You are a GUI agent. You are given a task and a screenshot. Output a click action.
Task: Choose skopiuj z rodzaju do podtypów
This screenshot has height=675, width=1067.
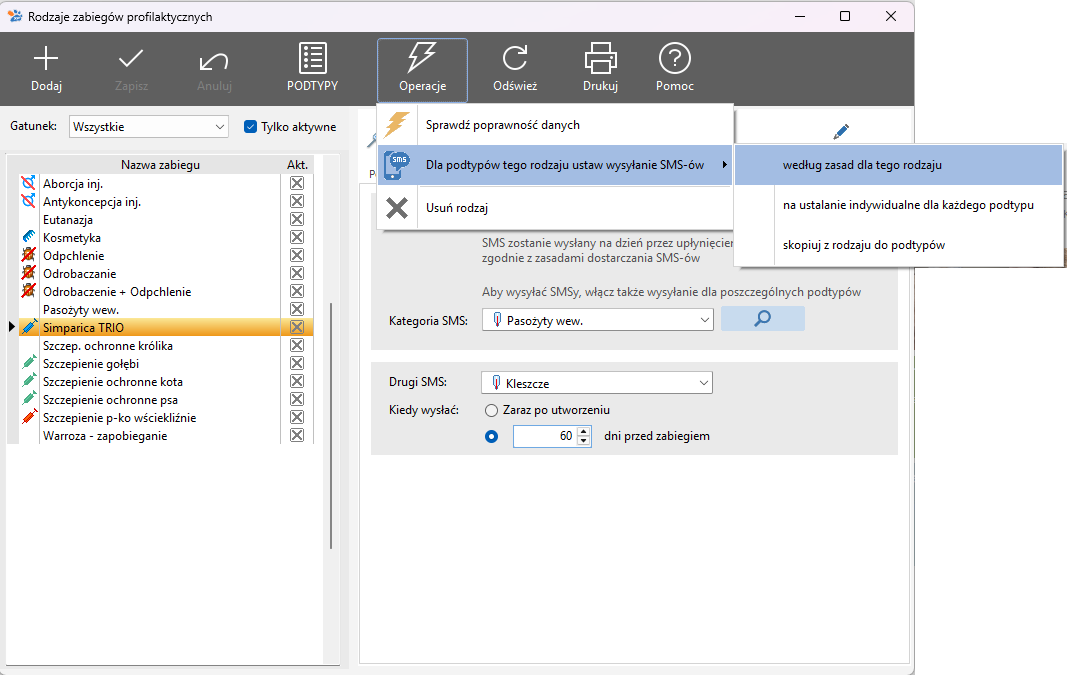[863, 245]
